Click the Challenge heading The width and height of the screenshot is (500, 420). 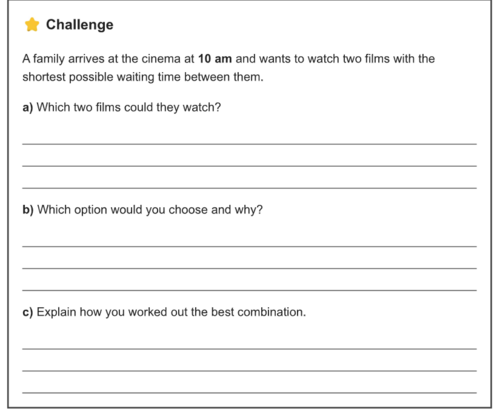pos(80,25)
